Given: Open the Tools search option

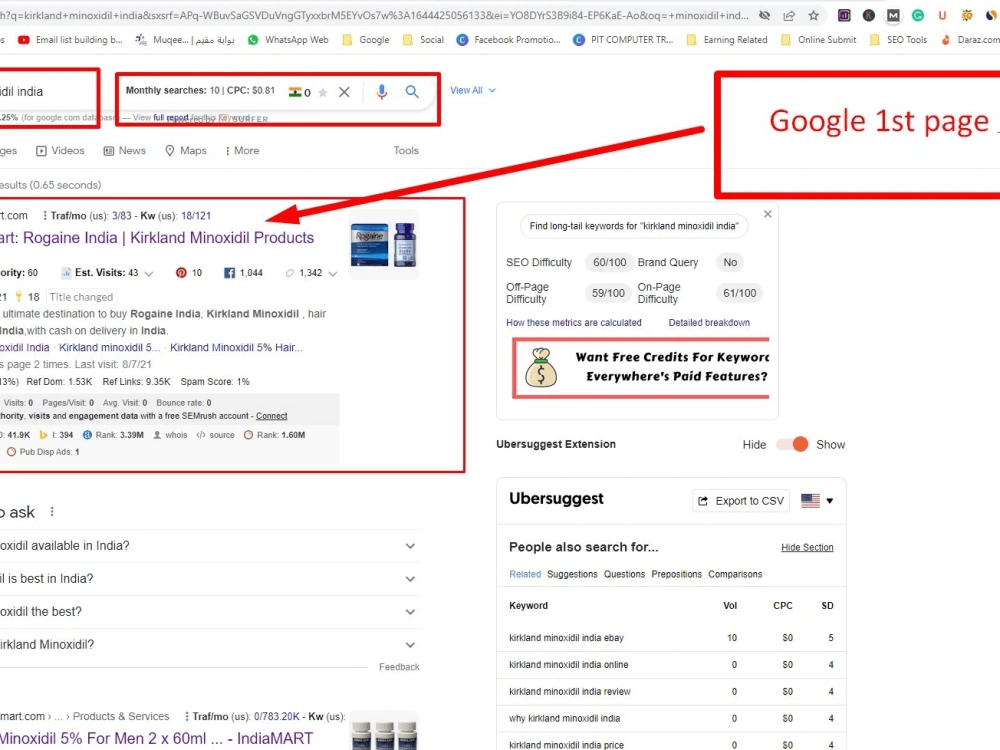Looking at the screenshot, I should click(406, 151).
